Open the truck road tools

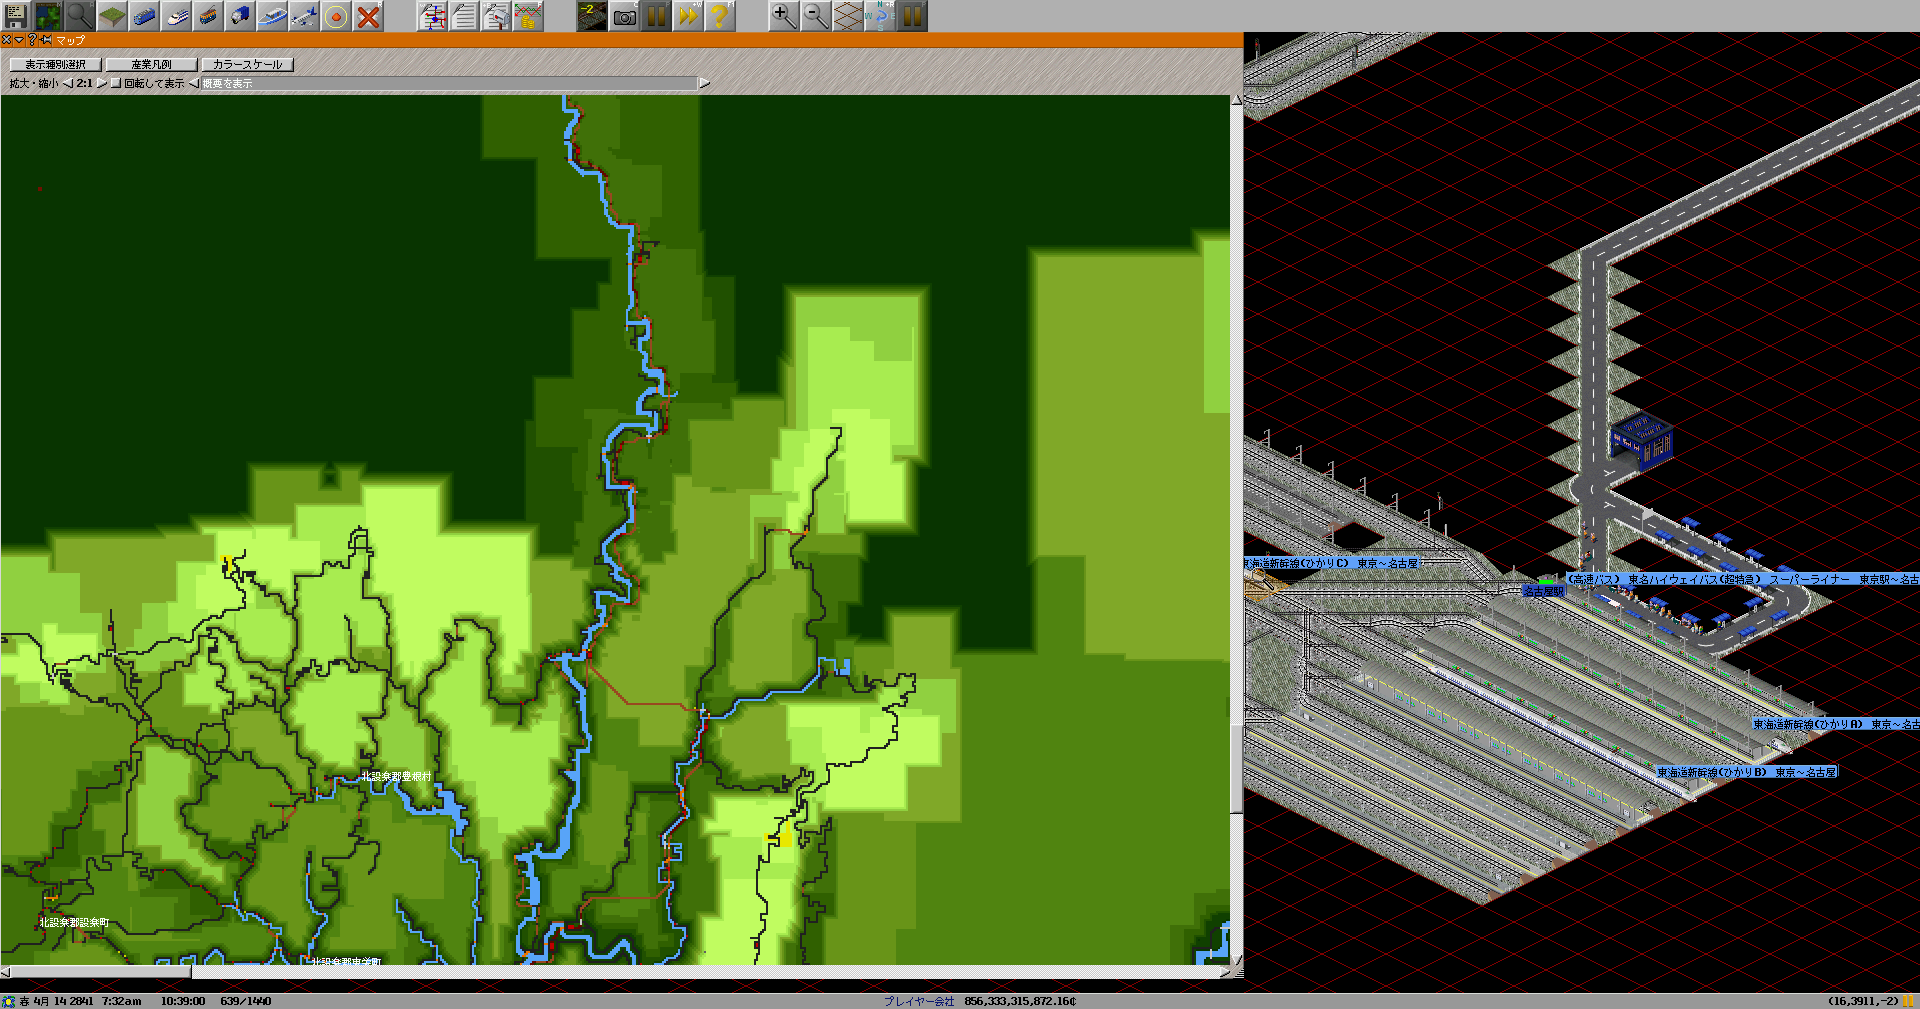tap(240, 16)
